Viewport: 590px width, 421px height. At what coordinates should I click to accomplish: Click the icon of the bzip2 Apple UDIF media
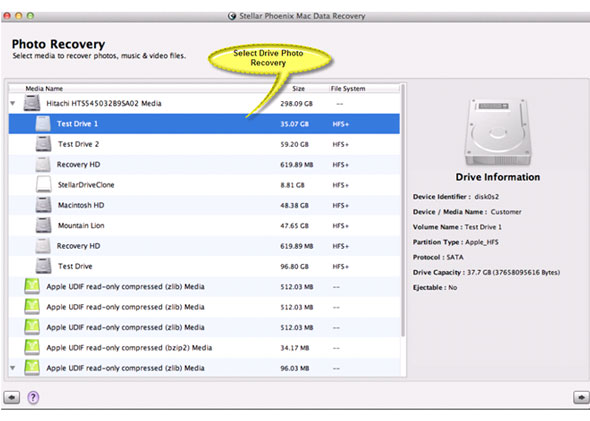coord(32,347)
